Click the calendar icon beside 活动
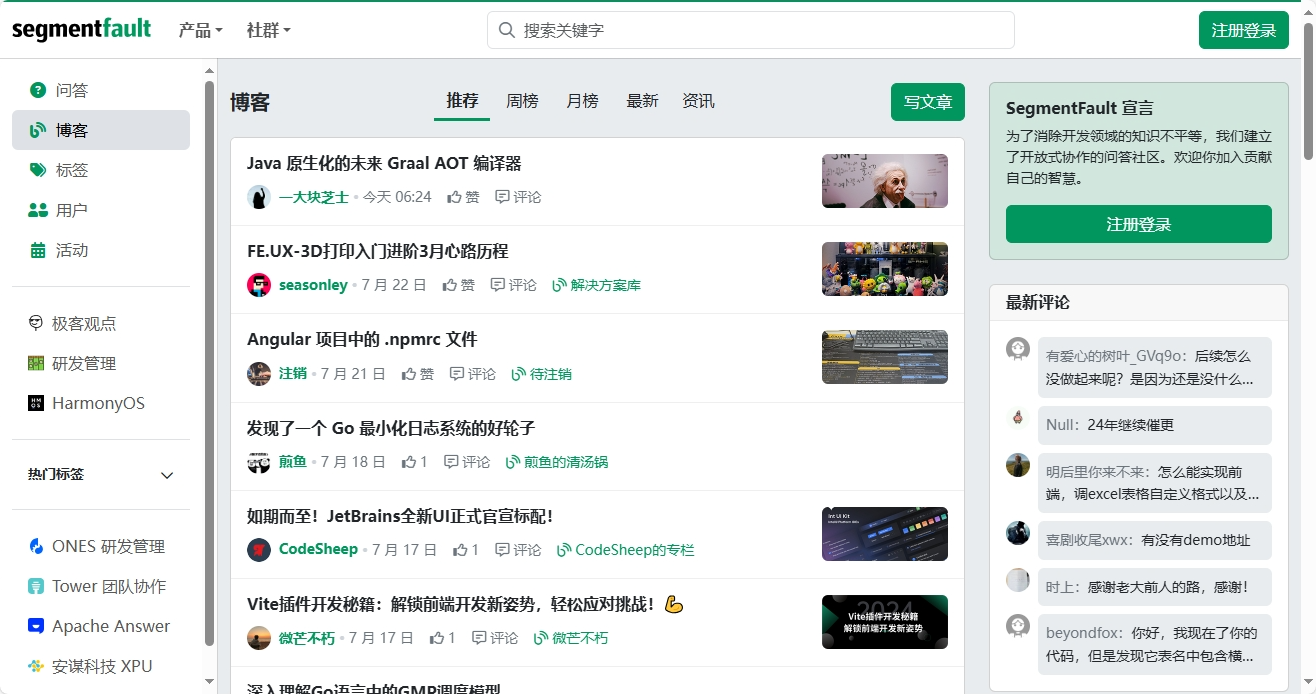The height and width of the screenshot is (694, 1316). pos(38,250)
